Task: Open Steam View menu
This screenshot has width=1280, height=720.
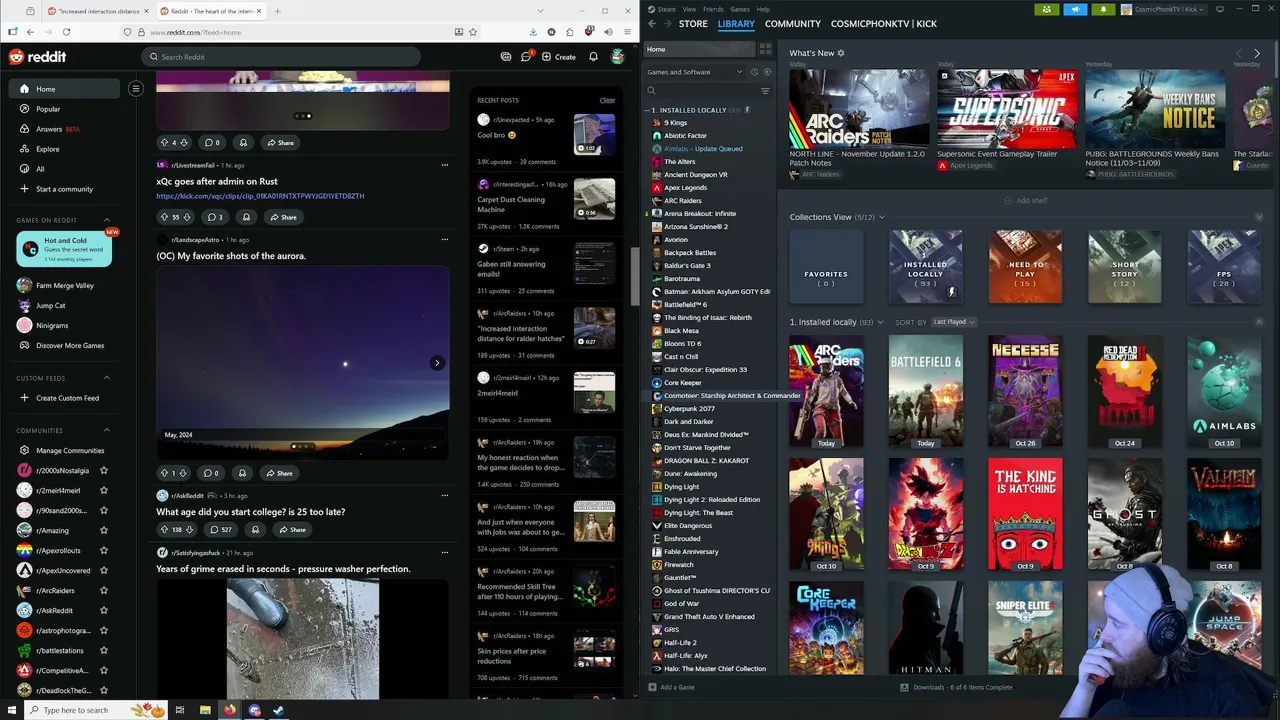Action: pos(689,9)
